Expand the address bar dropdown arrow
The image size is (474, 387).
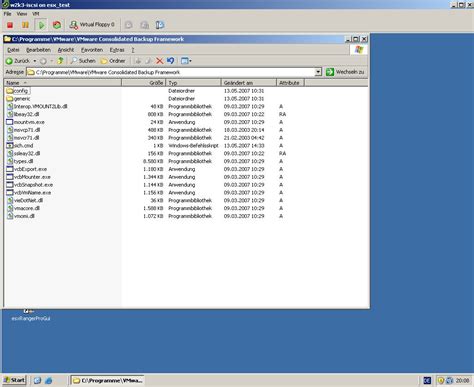pos(318,72)
